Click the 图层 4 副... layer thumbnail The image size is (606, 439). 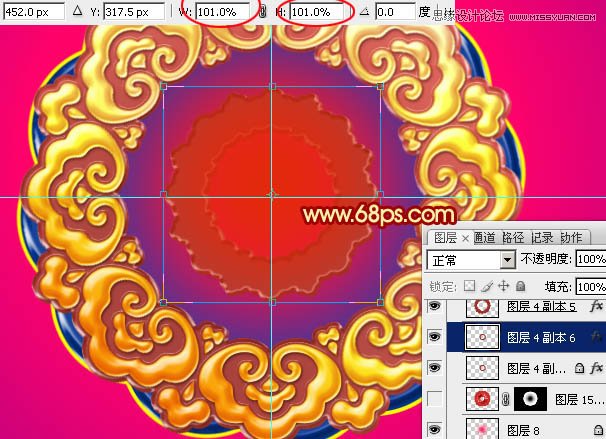click(x=482, y=368)
